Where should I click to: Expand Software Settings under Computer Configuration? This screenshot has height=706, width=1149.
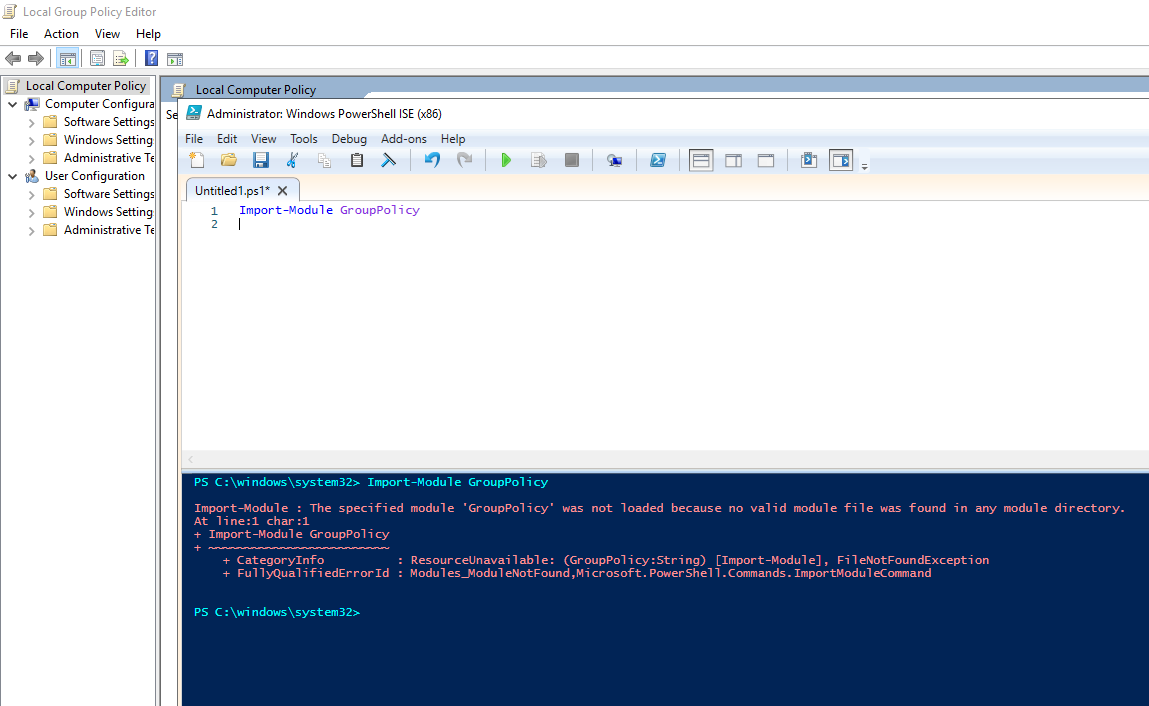coord(32,122)
